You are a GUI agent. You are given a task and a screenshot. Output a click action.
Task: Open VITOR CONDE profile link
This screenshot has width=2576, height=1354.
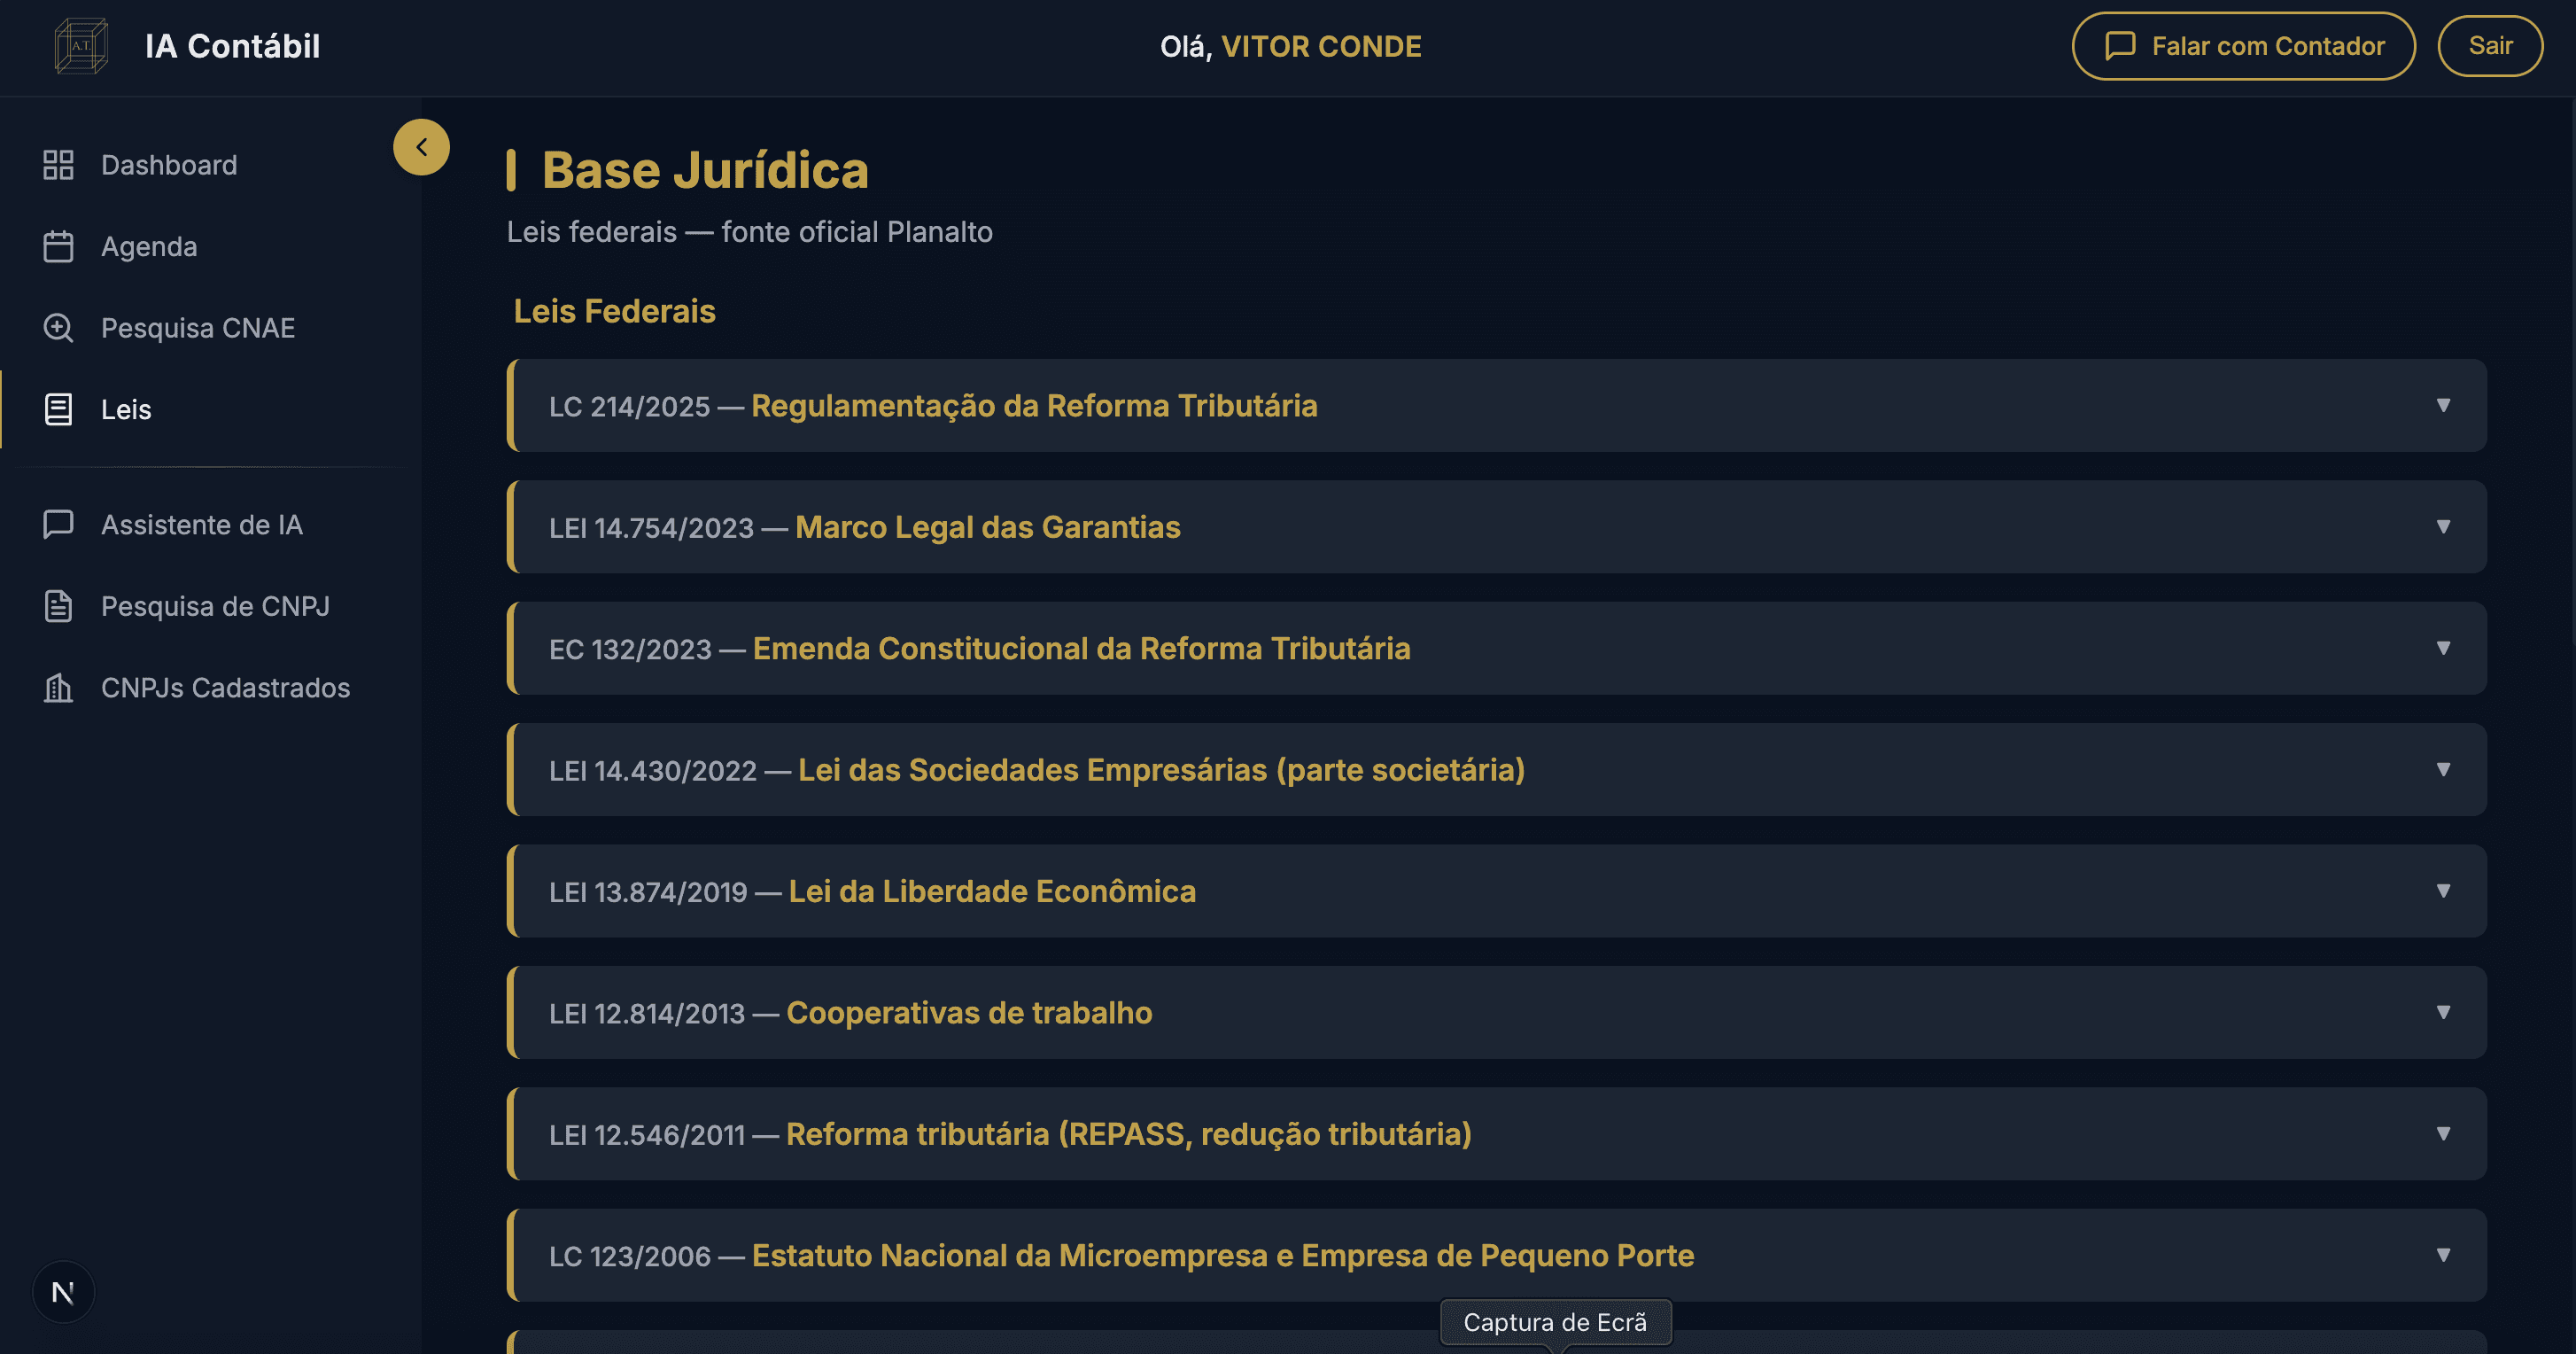tap(1321, 46)
